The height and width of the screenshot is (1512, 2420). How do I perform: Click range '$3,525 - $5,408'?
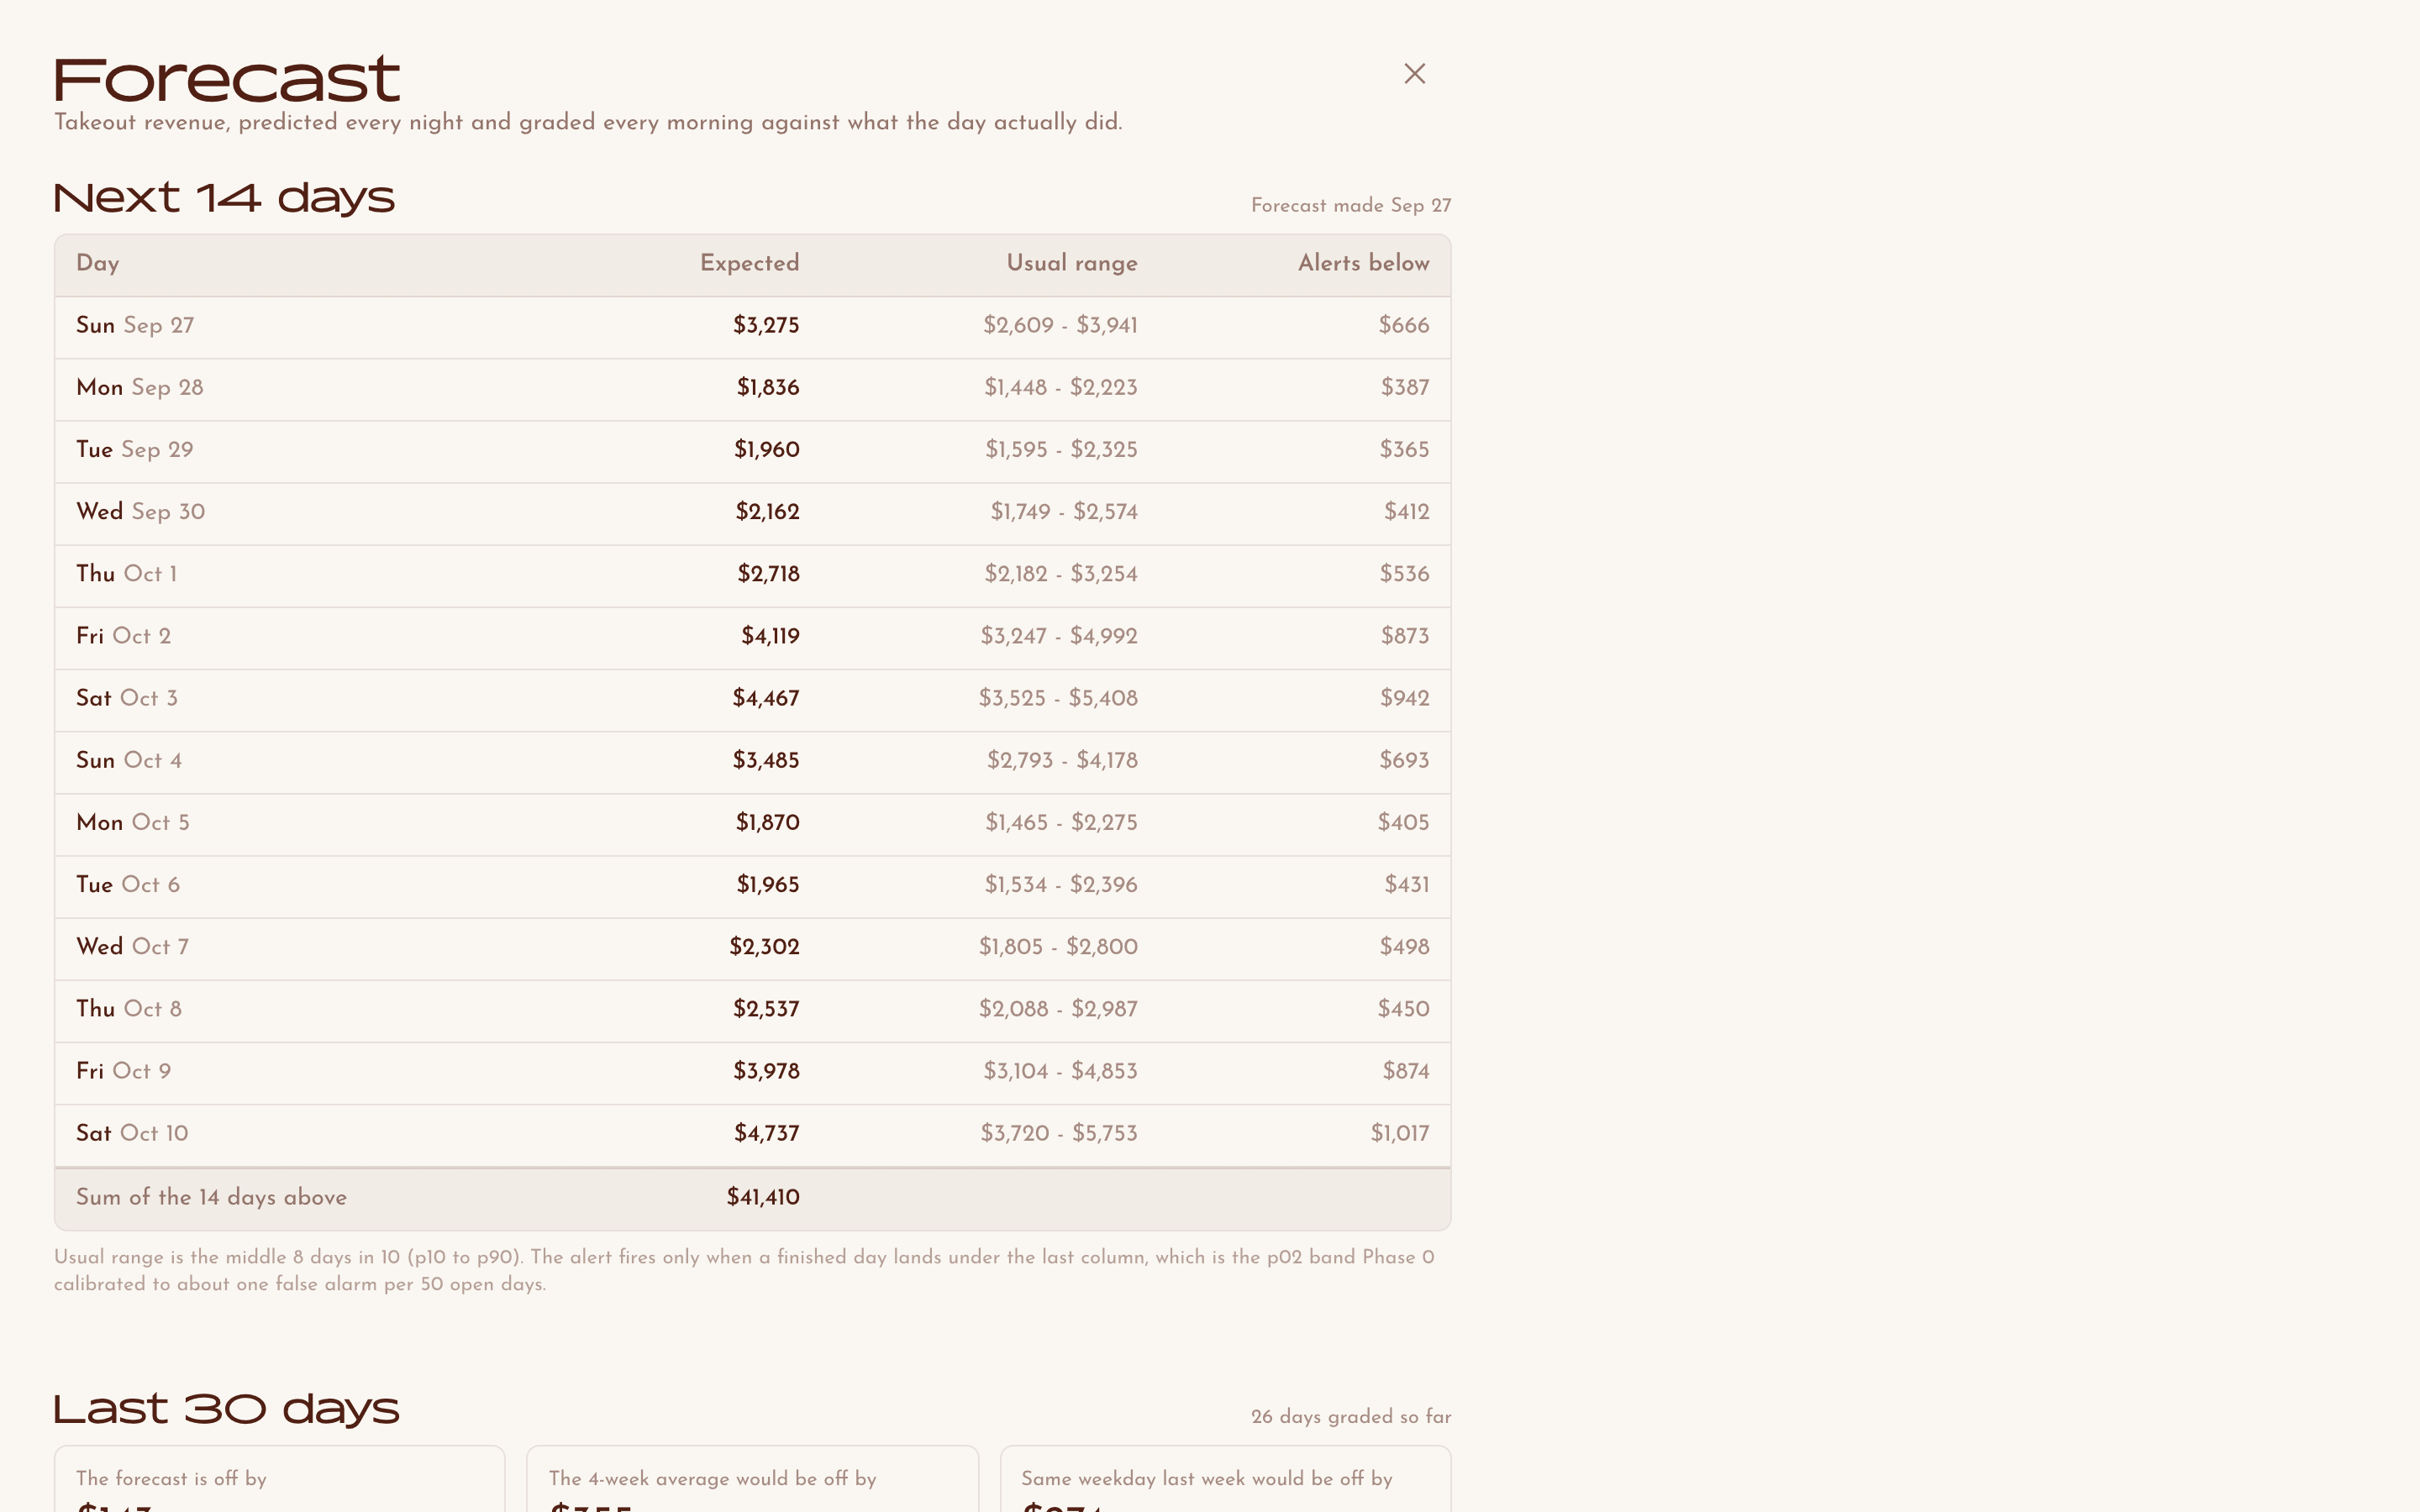pos(1058,698)
